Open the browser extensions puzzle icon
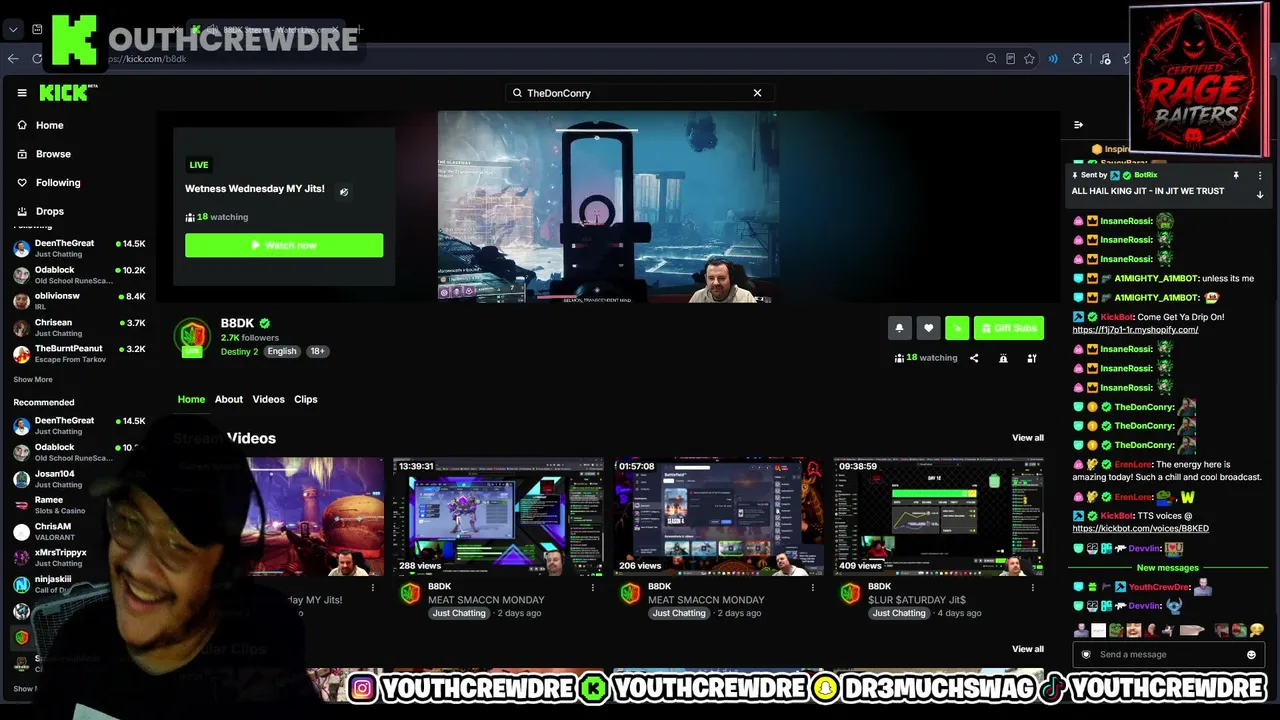Screen dimensions: 1280x720 1078,59
